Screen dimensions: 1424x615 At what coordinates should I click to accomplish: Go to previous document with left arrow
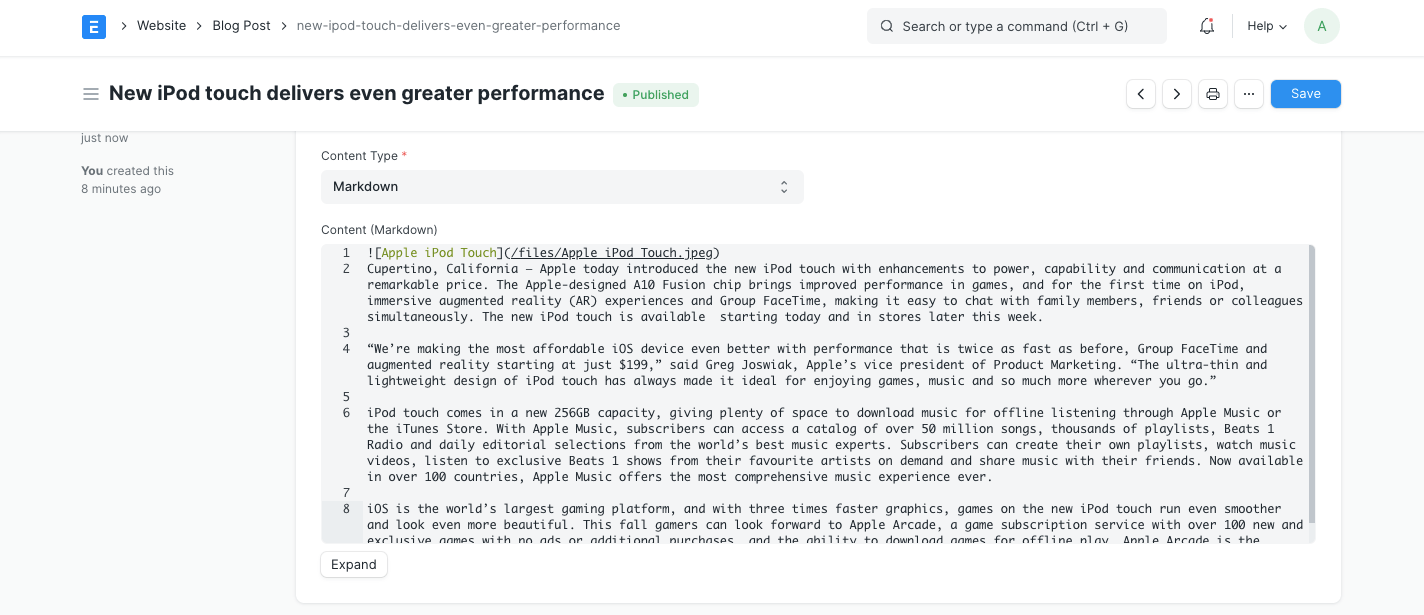click(x=1140, y=93)
